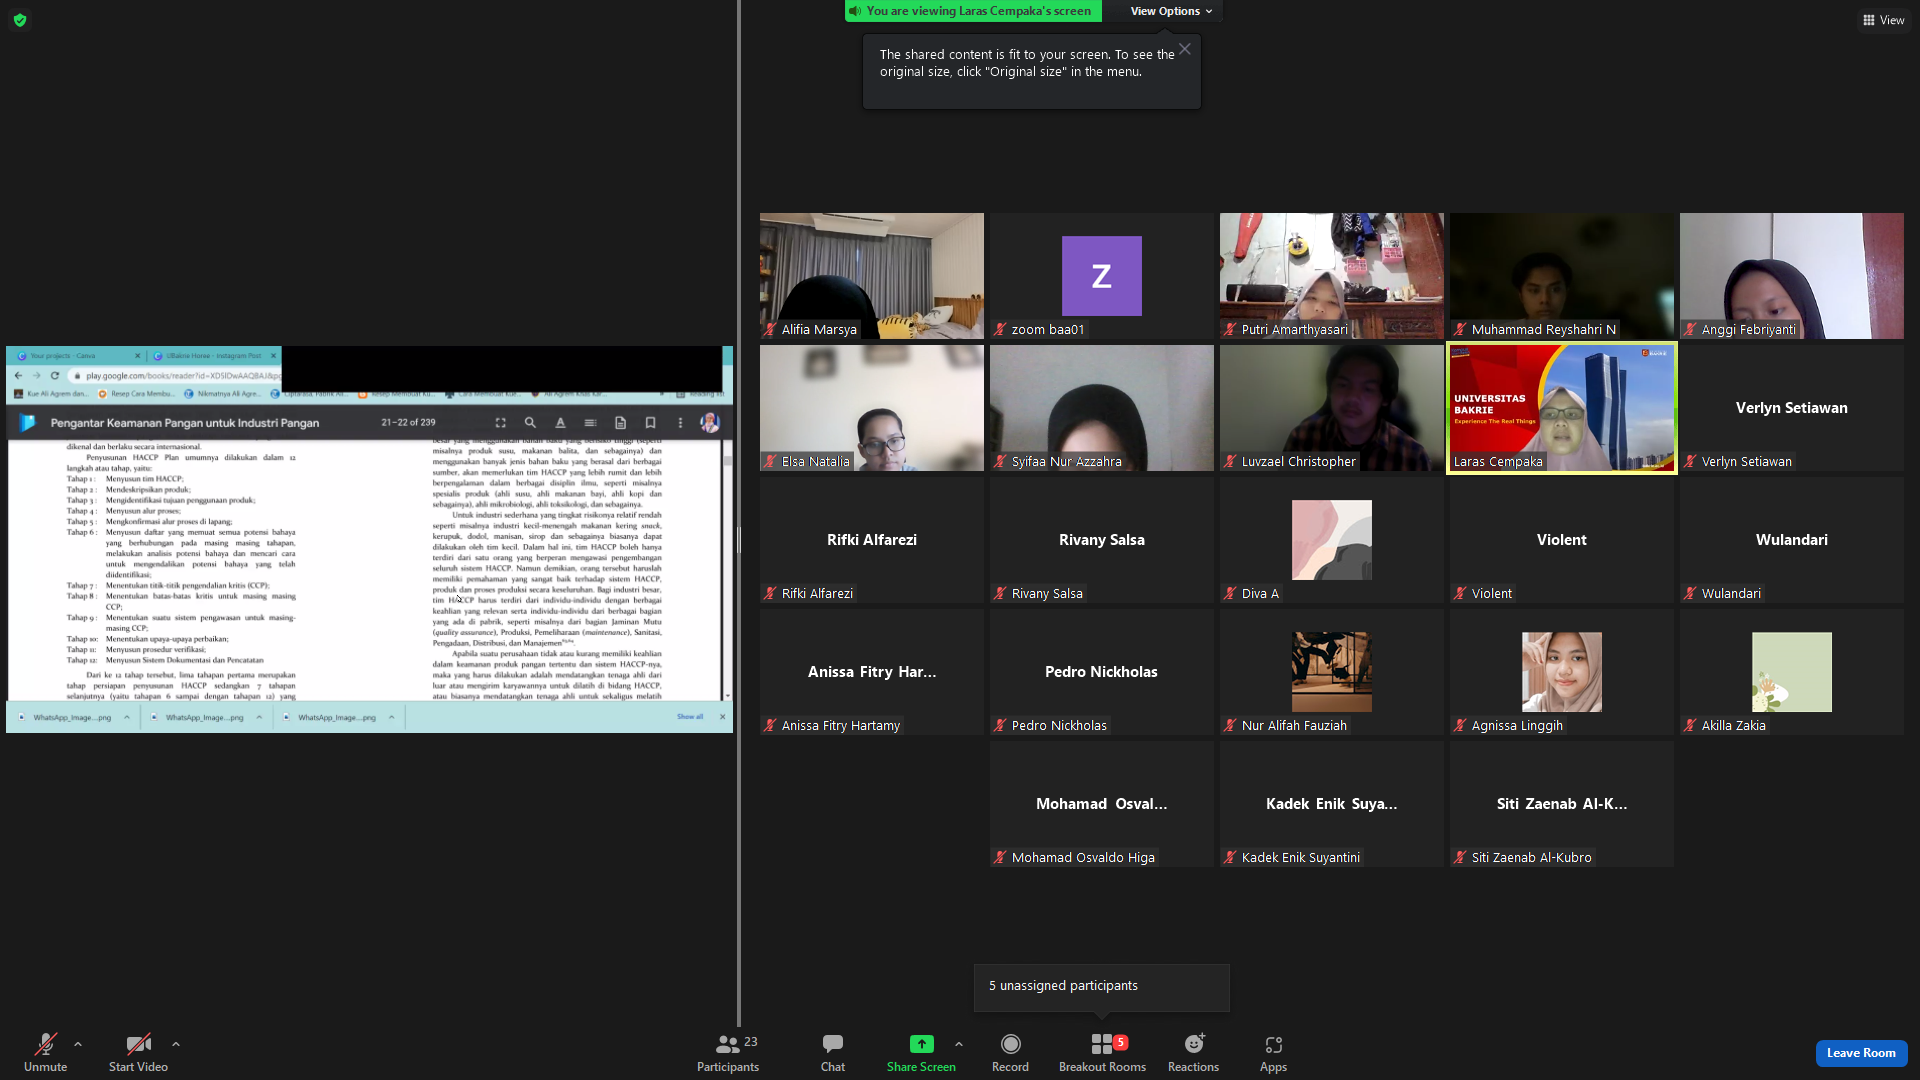Start recording with the Record icon
This screenshot has height=1080, width=1920.
click(x=1011, y=1044)
